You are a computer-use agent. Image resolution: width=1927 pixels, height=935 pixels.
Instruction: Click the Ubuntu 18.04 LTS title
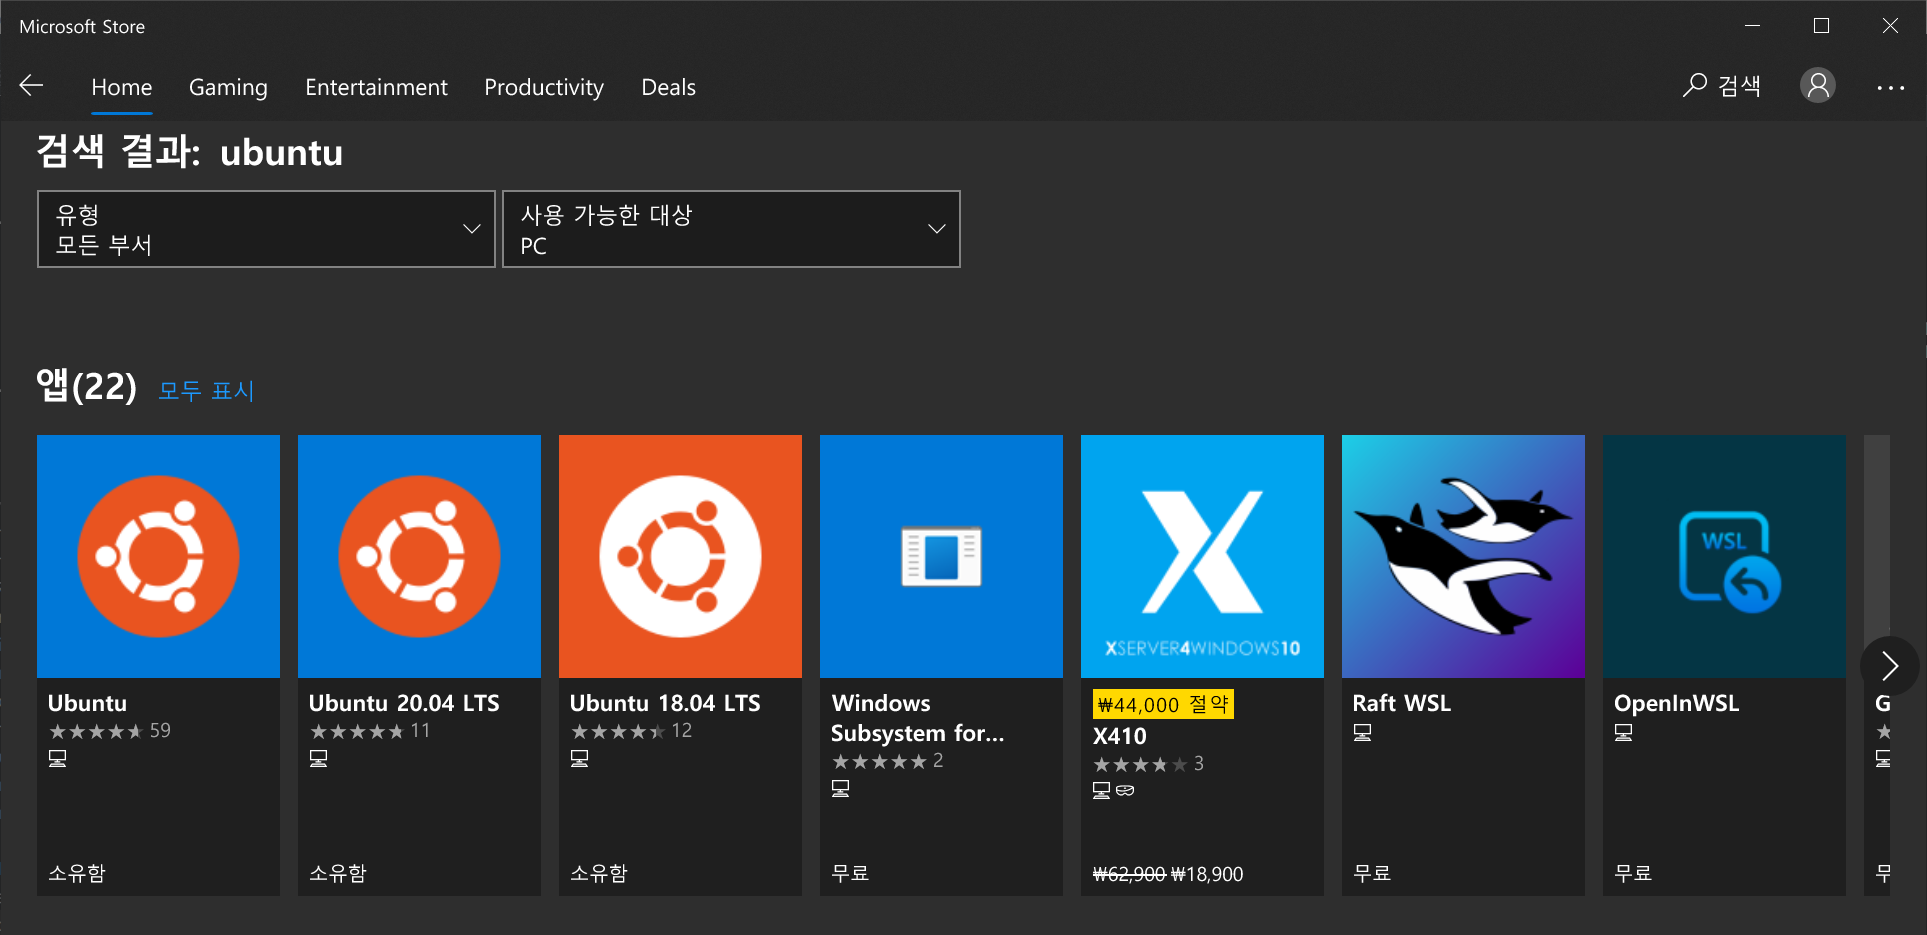pos(665,703)
